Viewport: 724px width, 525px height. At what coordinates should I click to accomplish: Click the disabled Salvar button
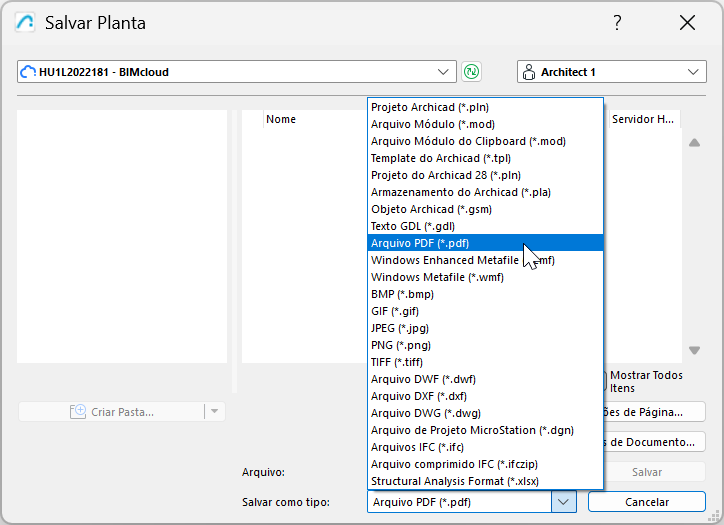tap(655, 472)
